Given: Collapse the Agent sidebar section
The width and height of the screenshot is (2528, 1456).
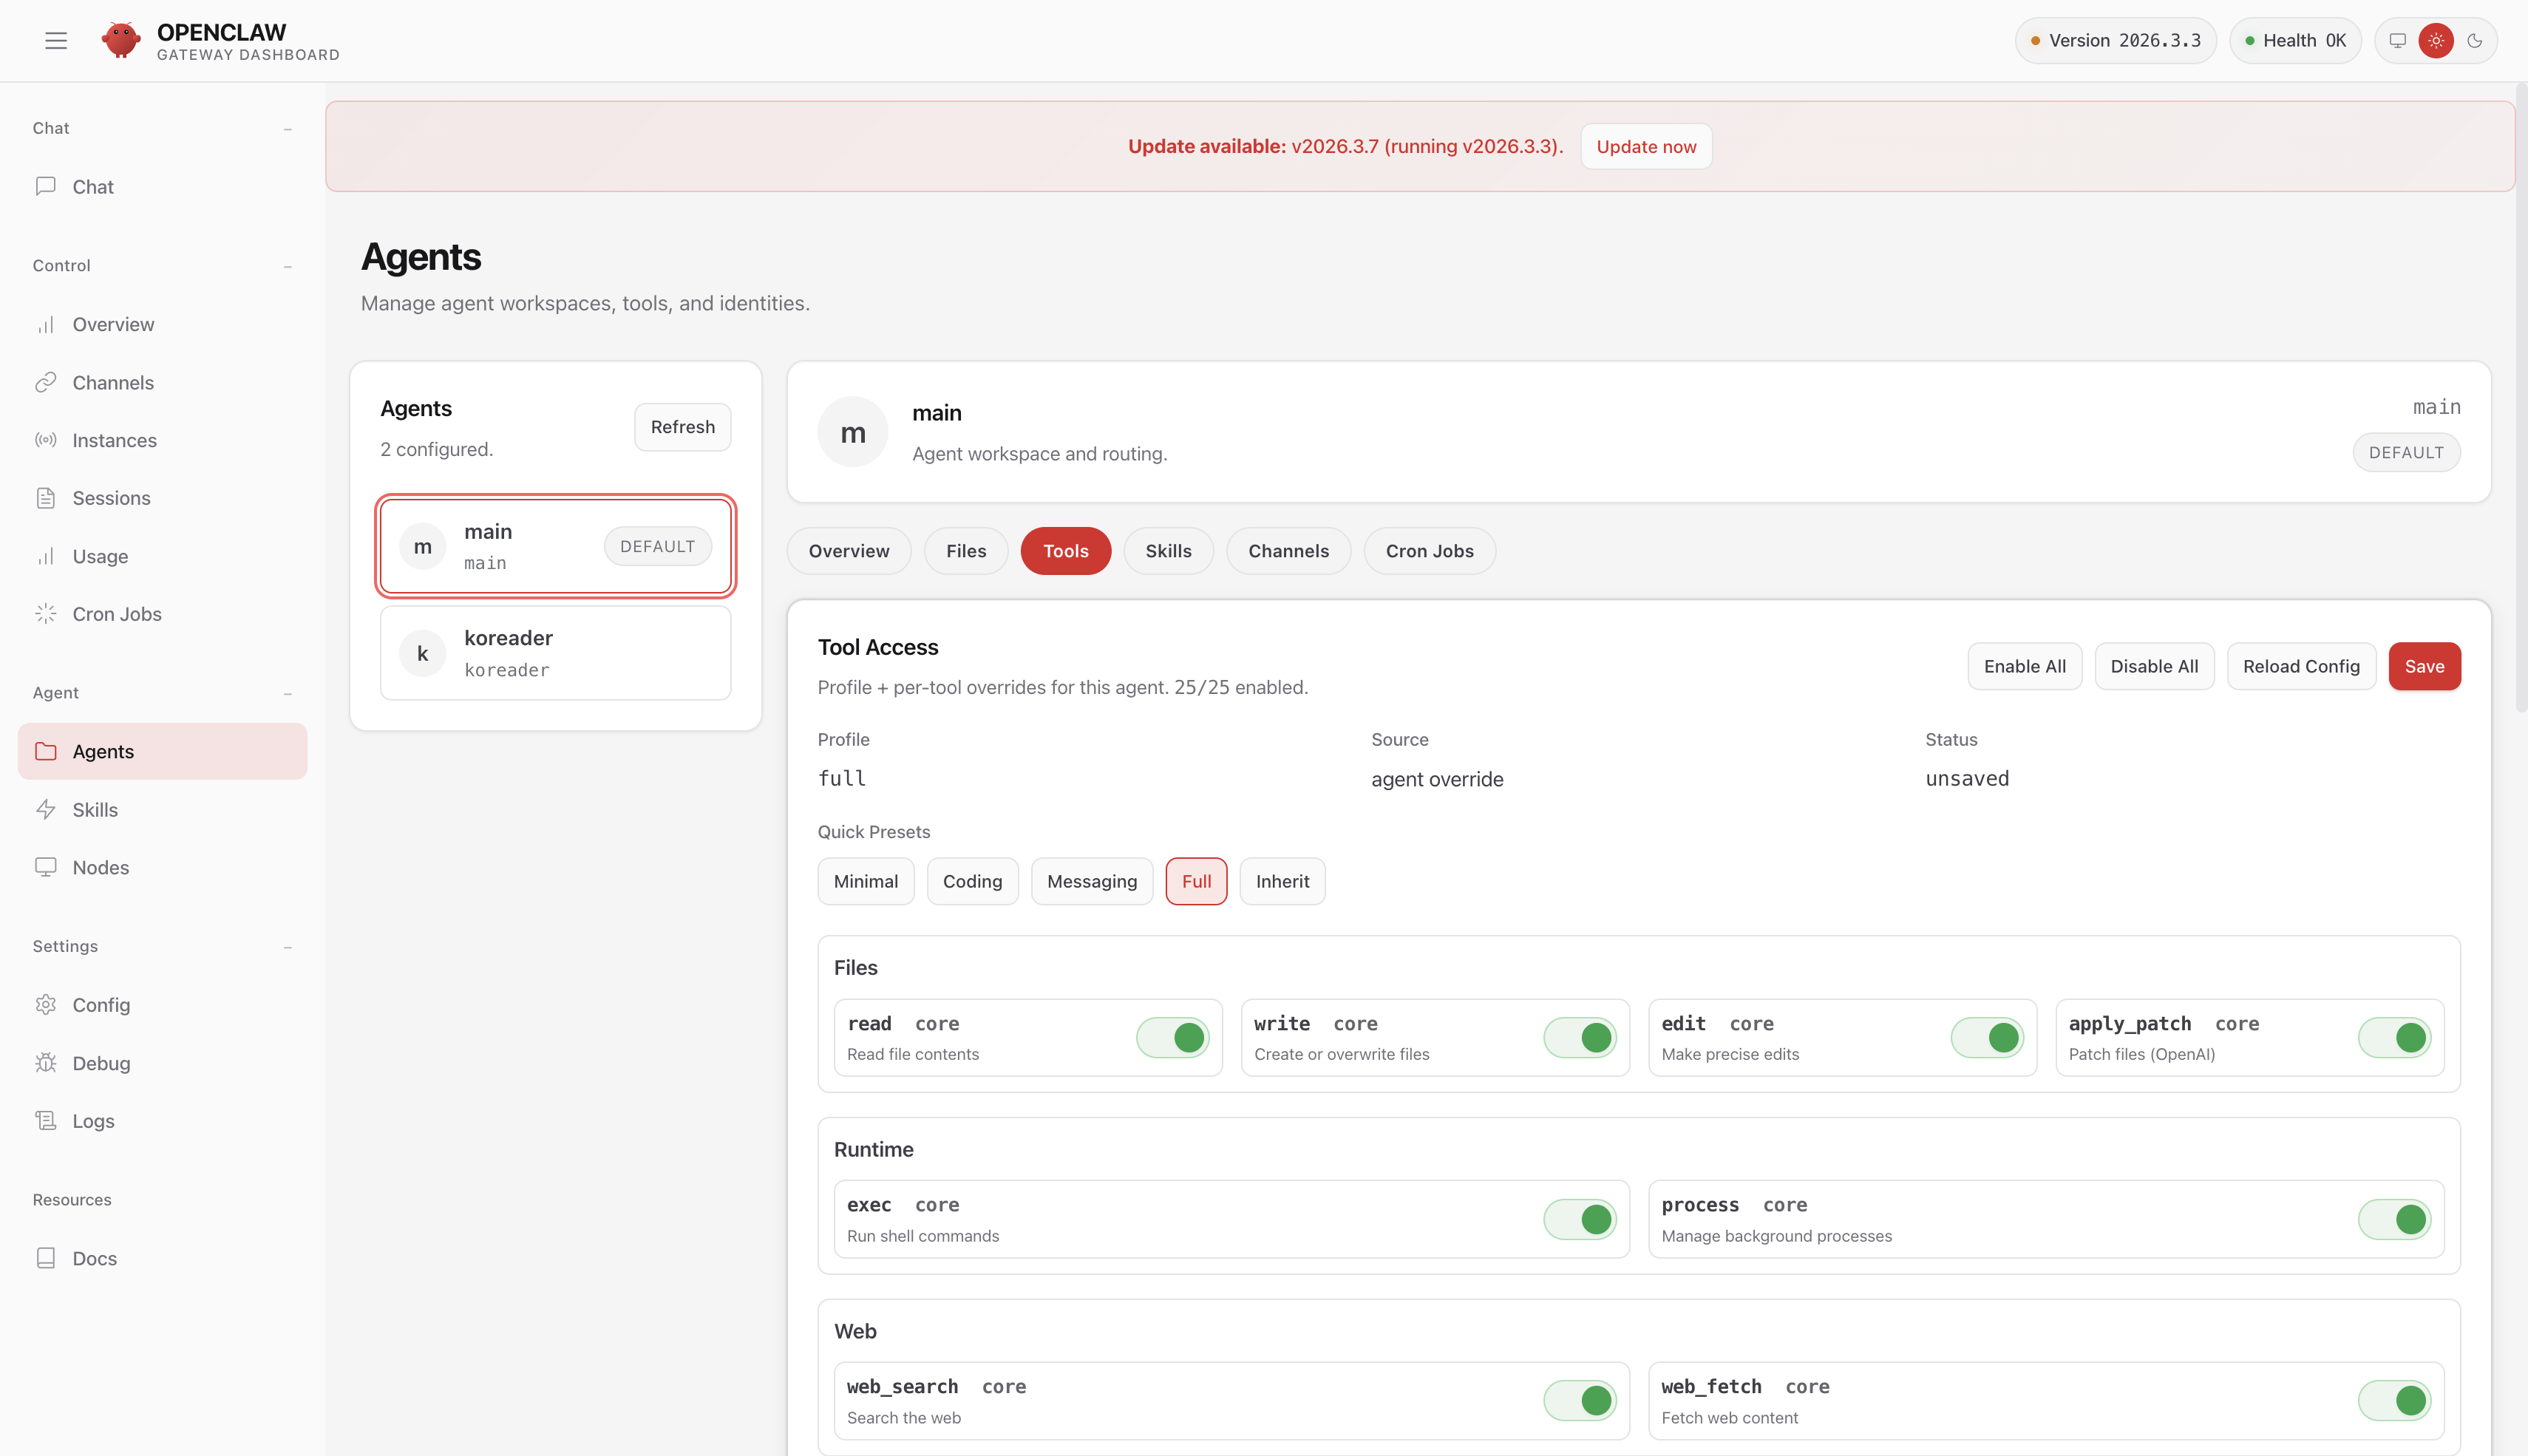Looking at the screenshot, I should pyautogui.click(x=287, y=693).
